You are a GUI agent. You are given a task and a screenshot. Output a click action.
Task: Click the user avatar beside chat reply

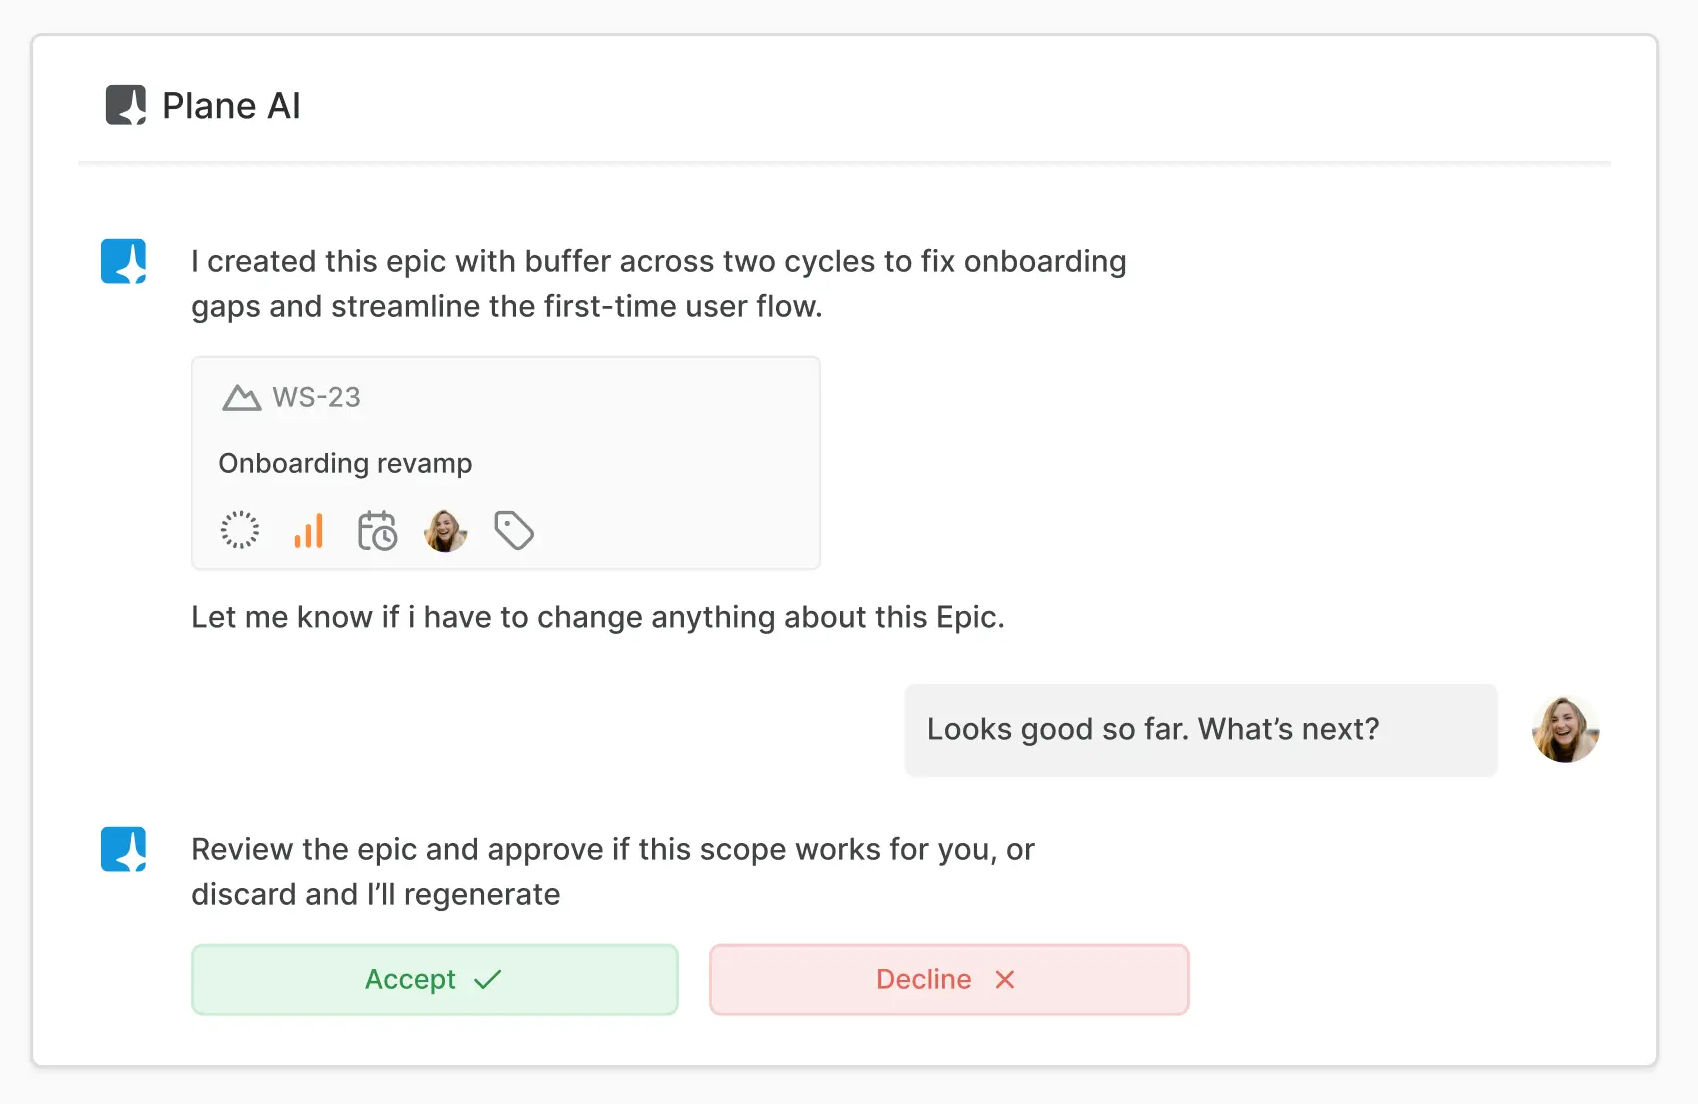1565,730
